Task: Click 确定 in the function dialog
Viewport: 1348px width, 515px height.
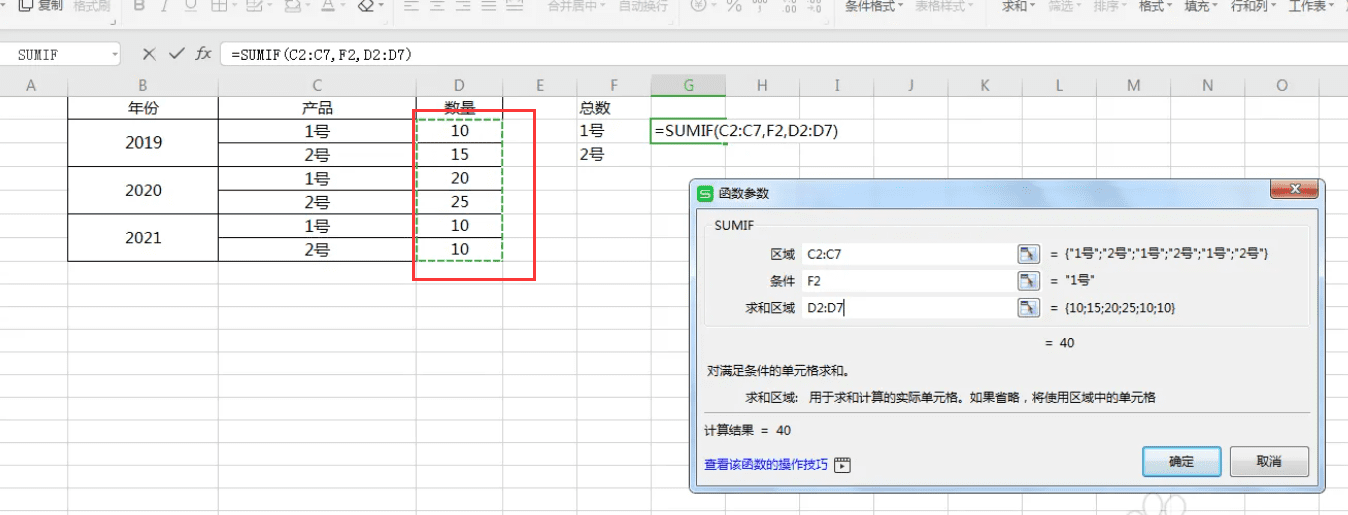Action: [x=1181, y=462]
